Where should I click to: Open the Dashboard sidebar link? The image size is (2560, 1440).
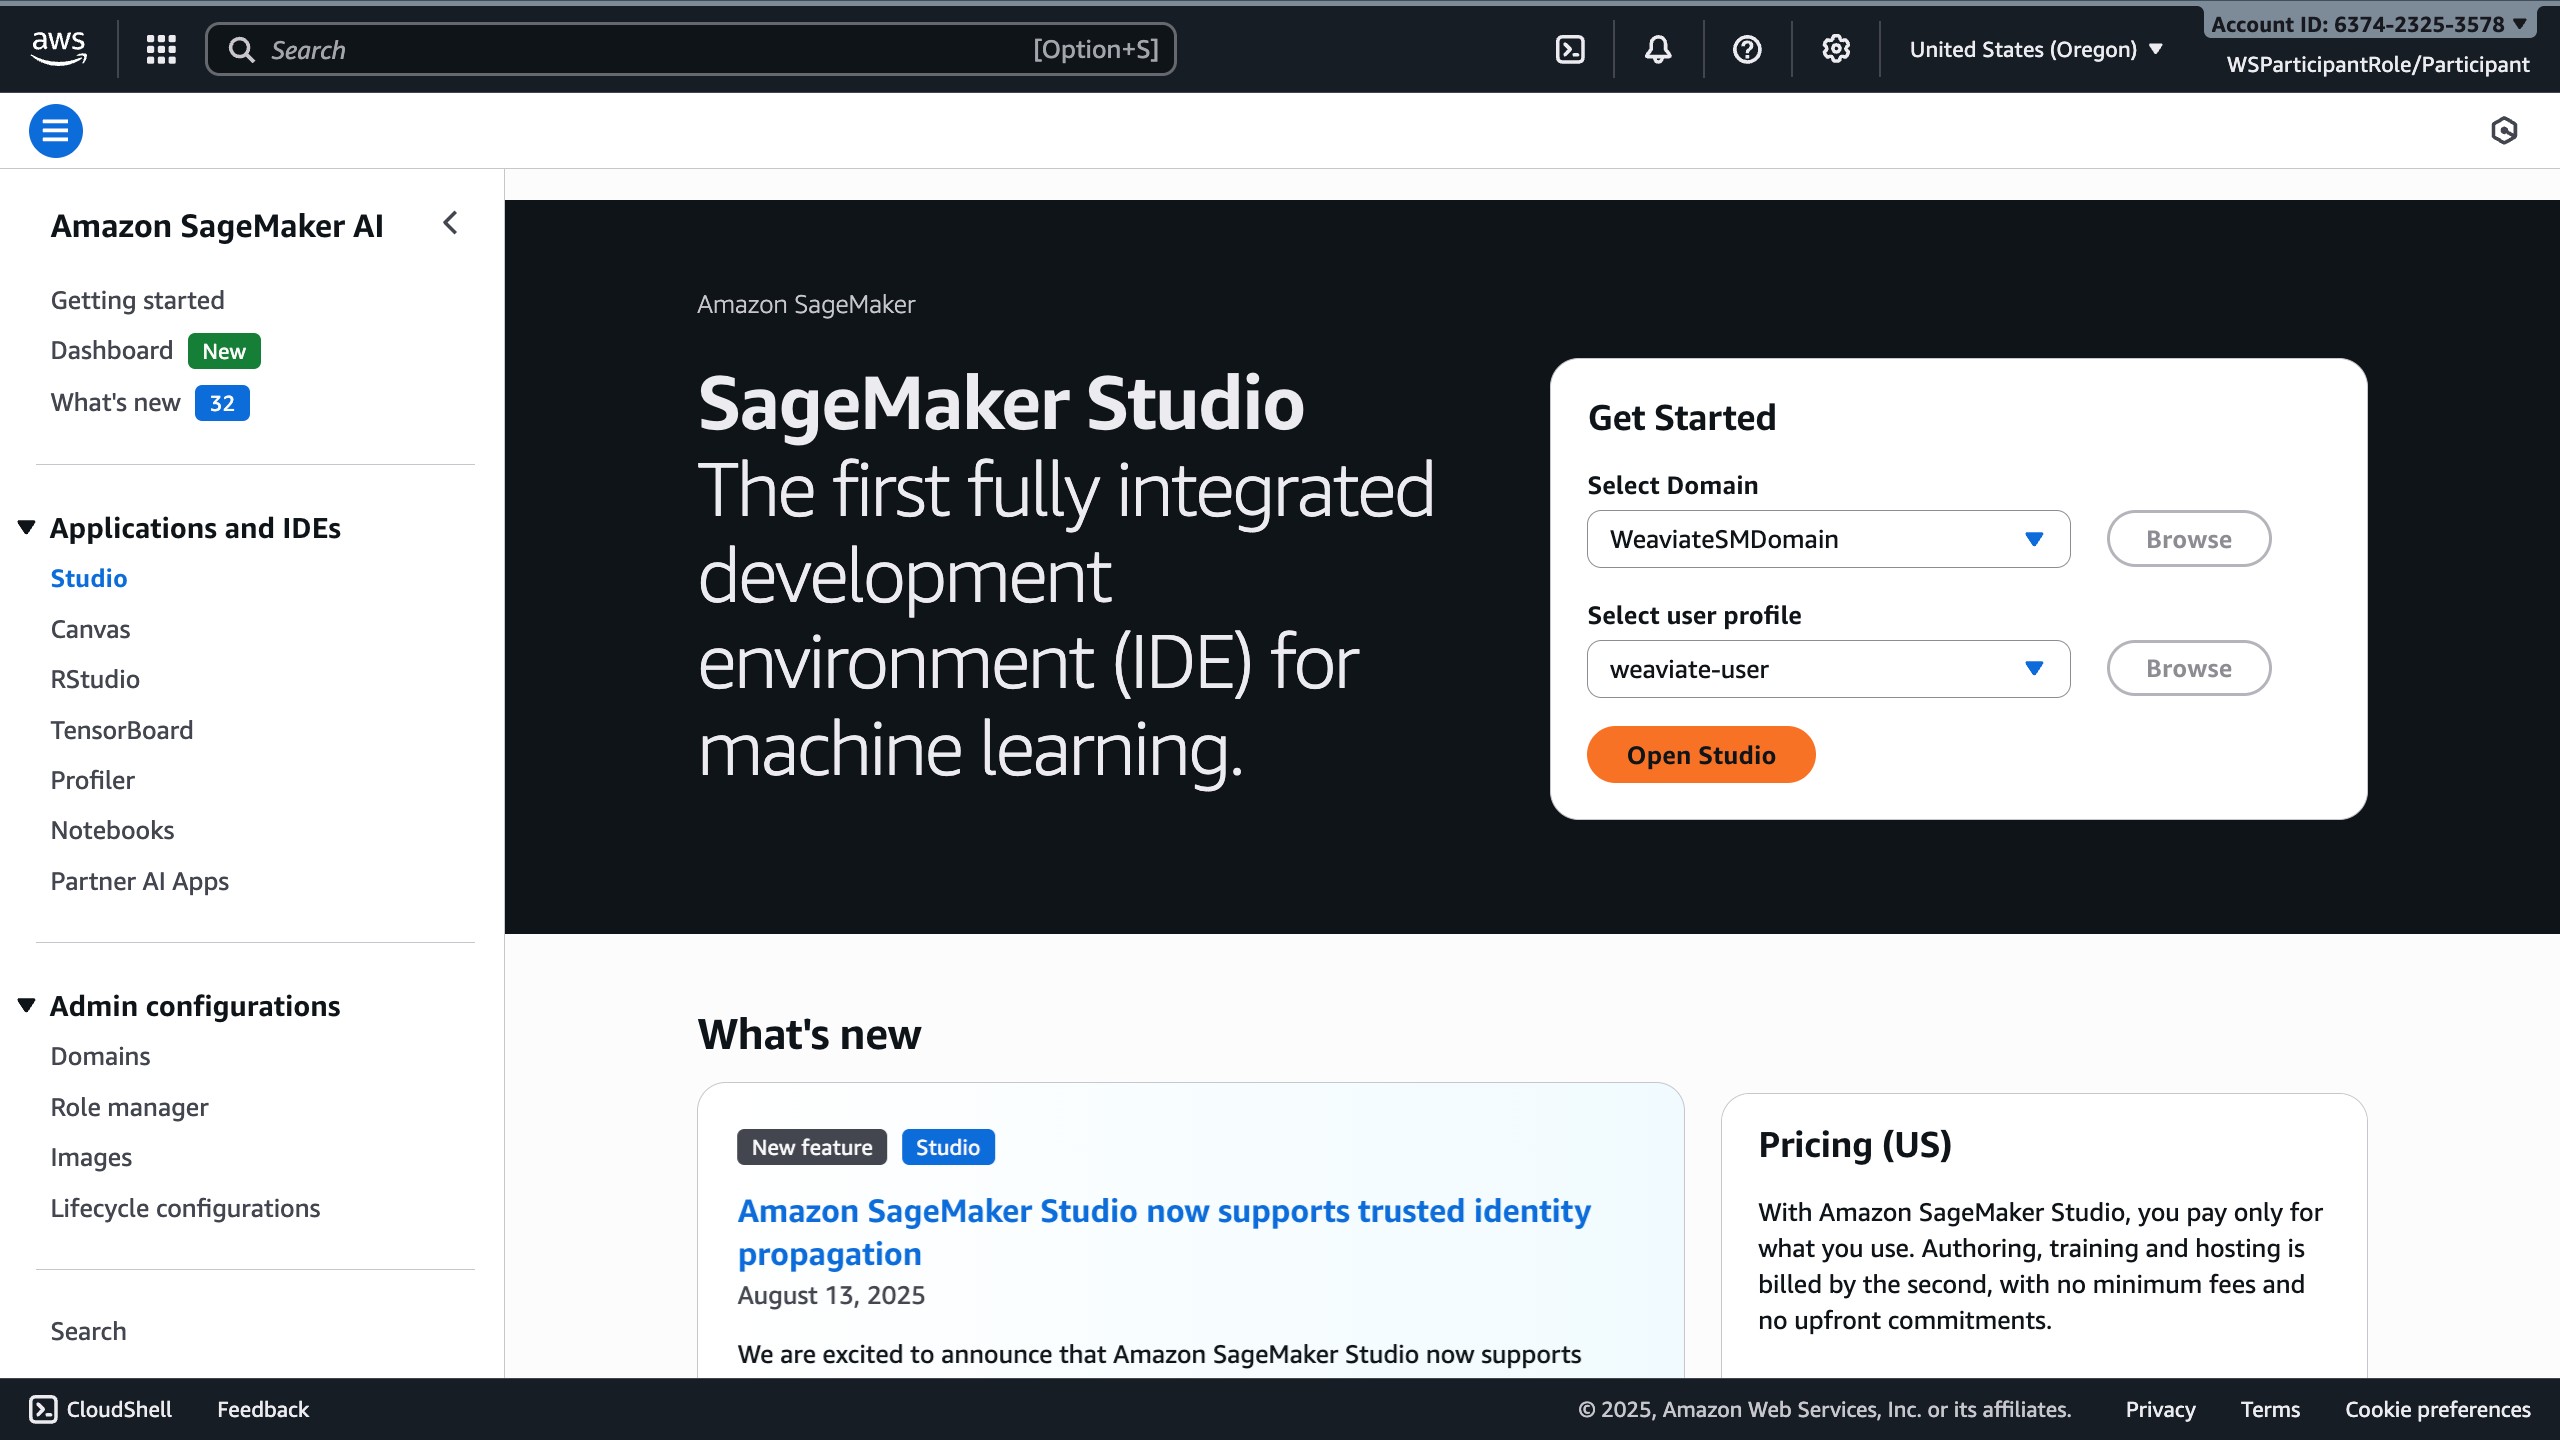[111, 350]
